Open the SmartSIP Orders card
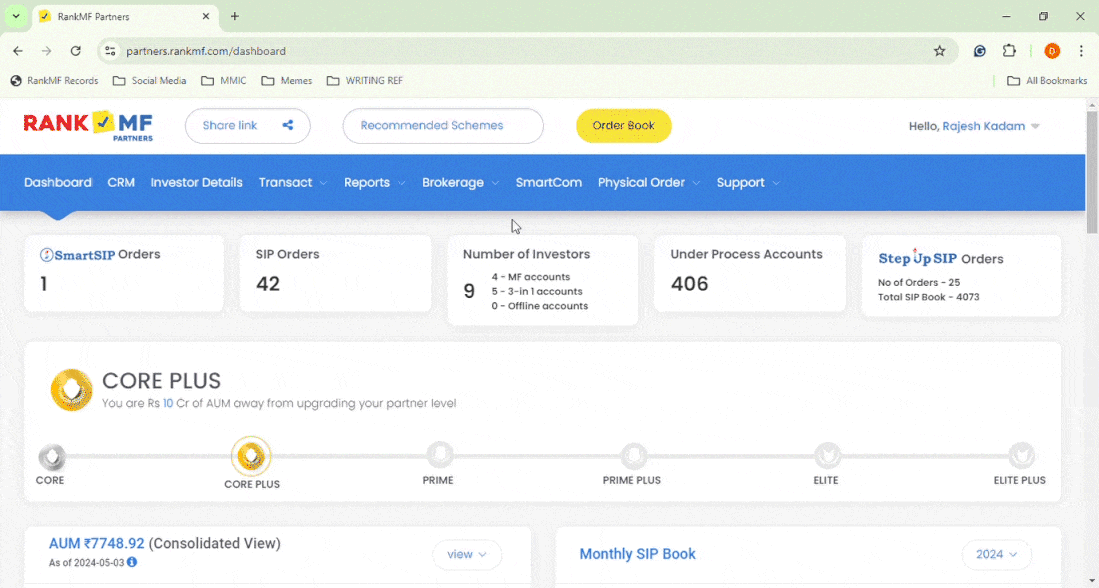The image size is (1099, 588). [x=124, y=273]
